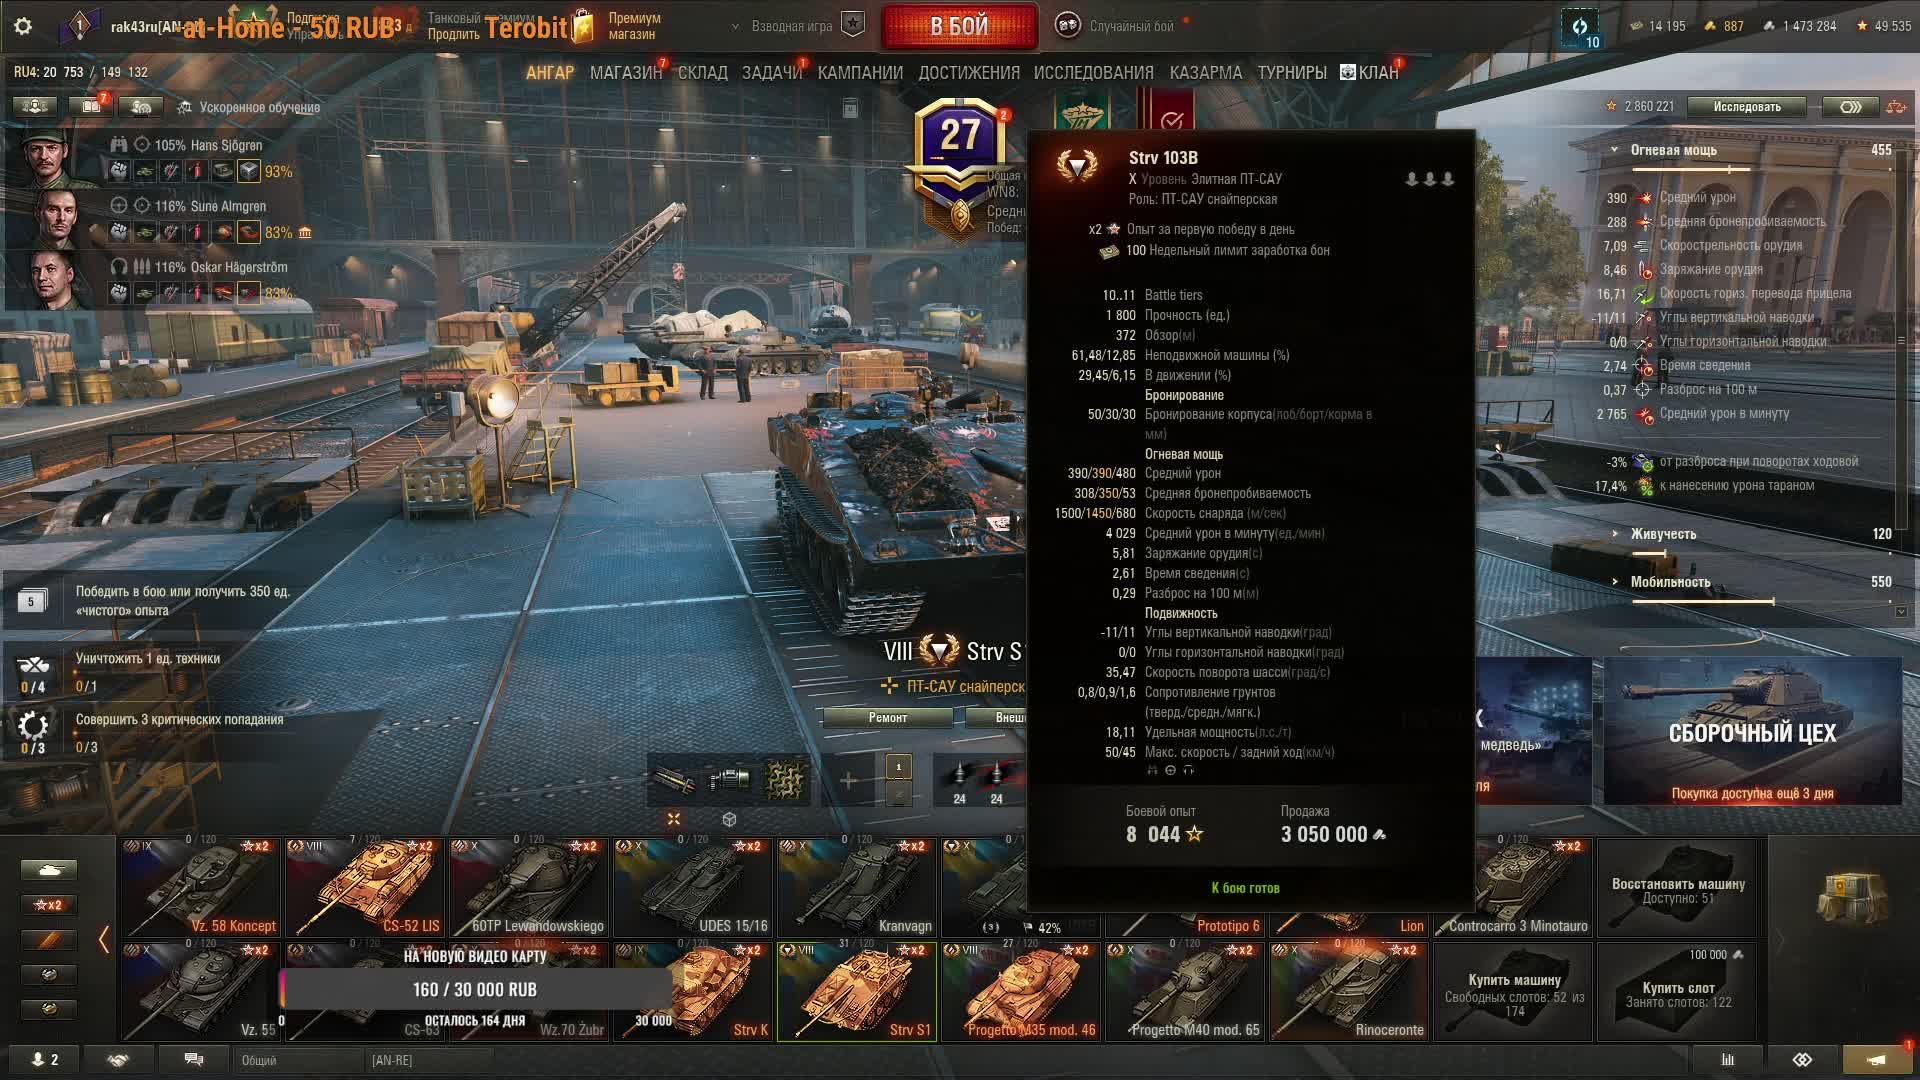The width and height of the screenshot is (1920, 1080).
Task: Toggle the tank-type carousel filter button
Action: pos(49,870)
